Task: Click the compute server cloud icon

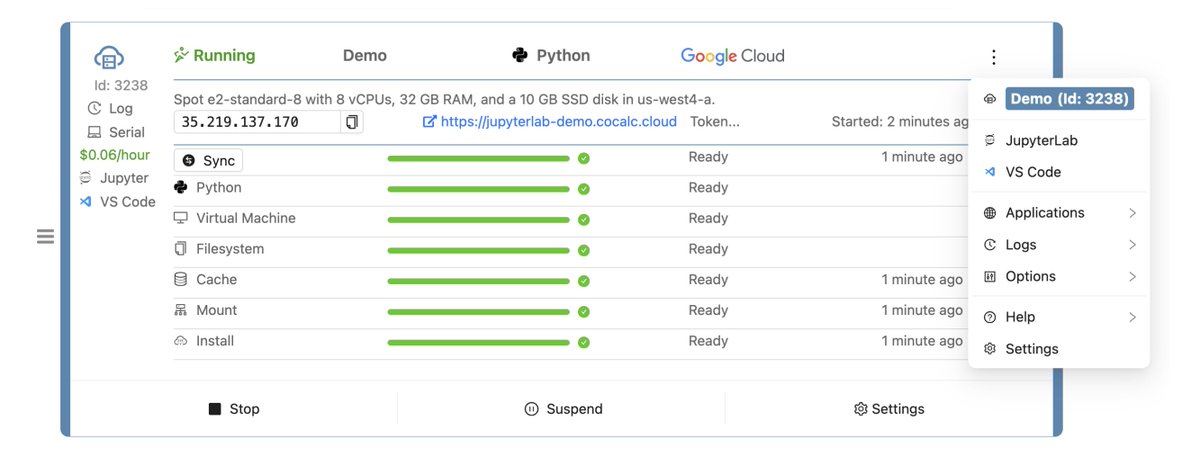Action: [x=109, y=59]
